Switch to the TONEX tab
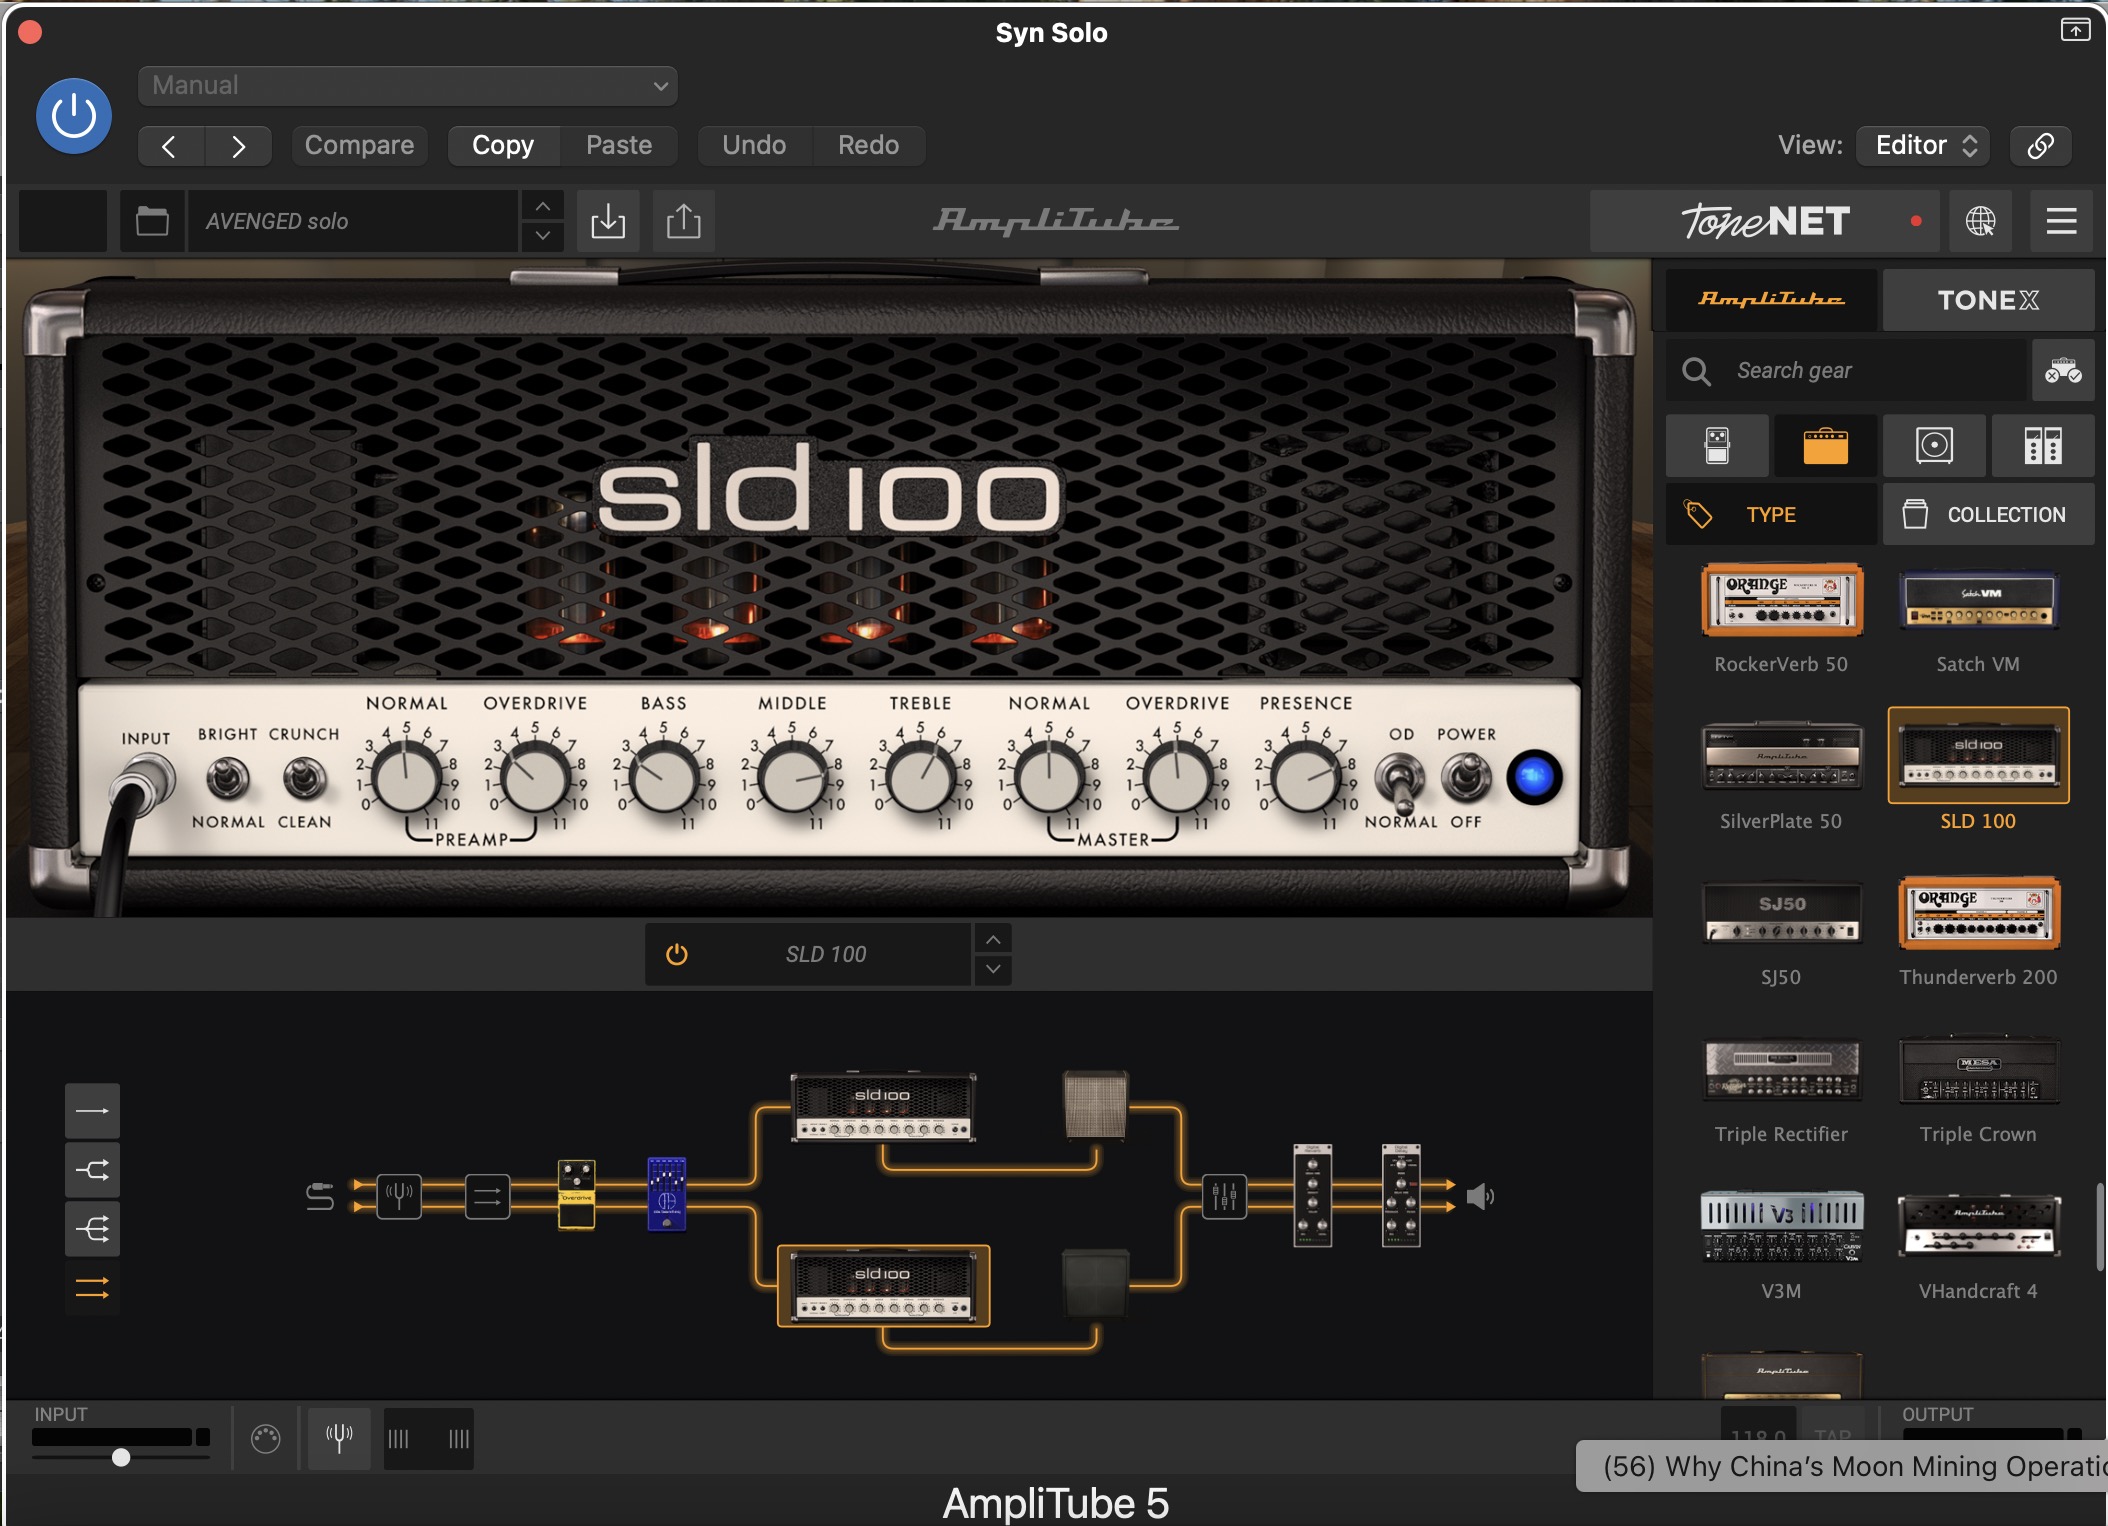The image size is (2108, 1526). click(x=1988, y=300)
